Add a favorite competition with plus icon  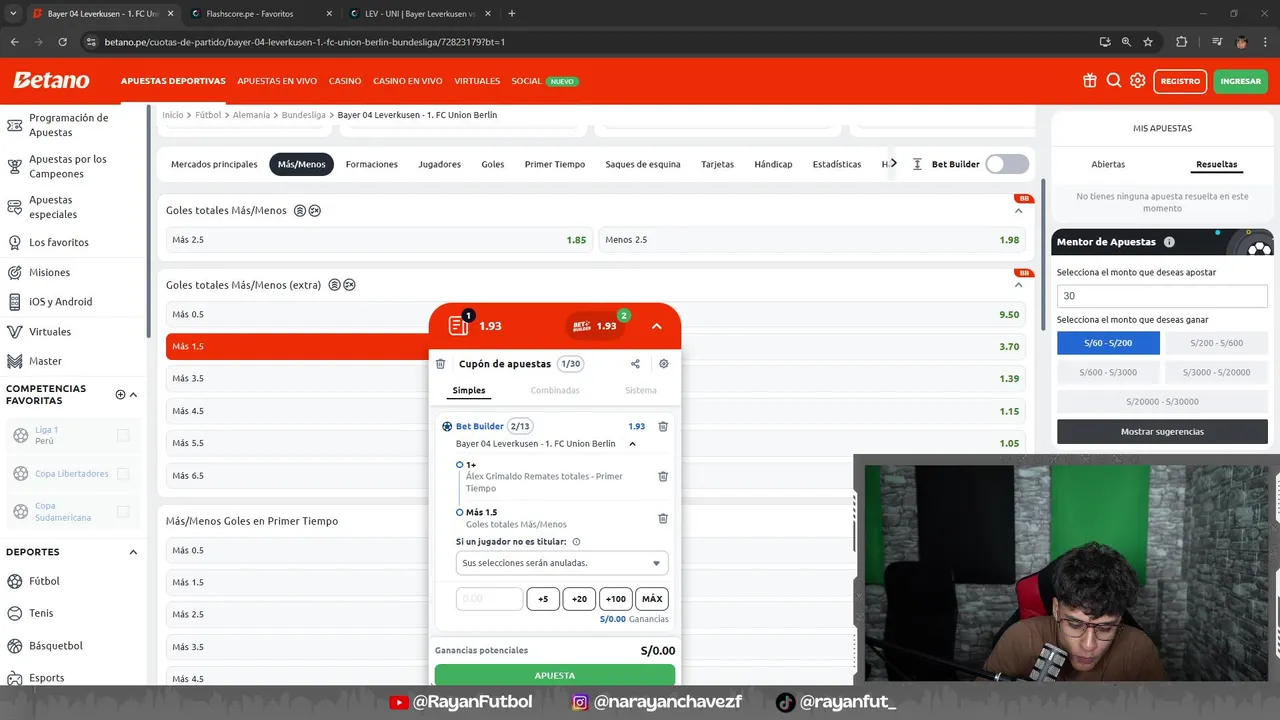[120, 394]
